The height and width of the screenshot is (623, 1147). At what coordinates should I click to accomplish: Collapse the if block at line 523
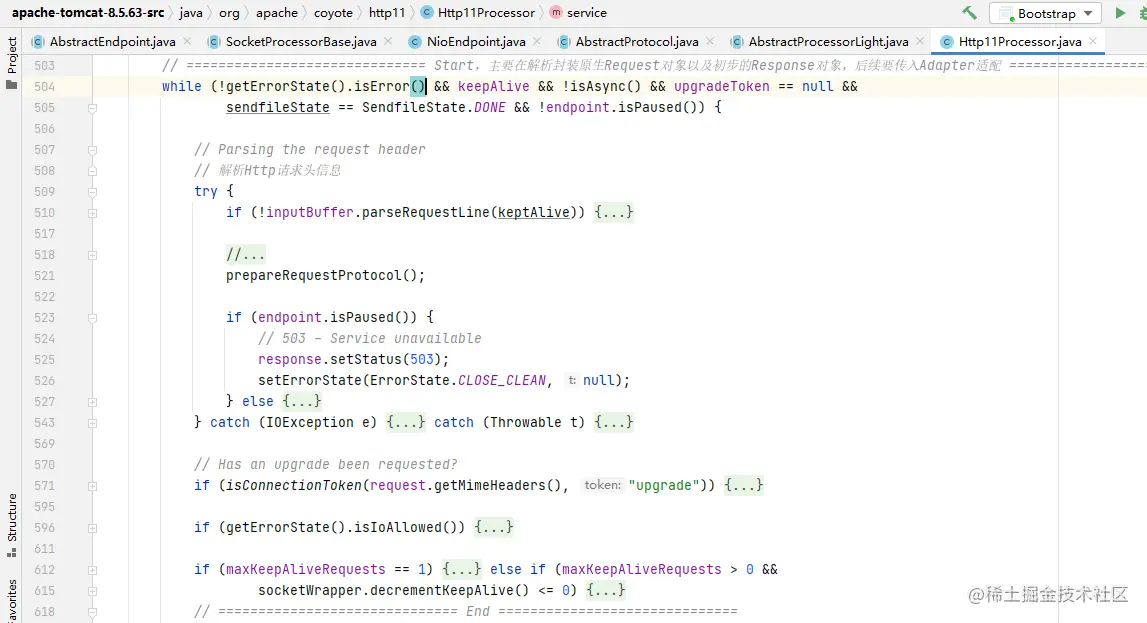(90, 317)
